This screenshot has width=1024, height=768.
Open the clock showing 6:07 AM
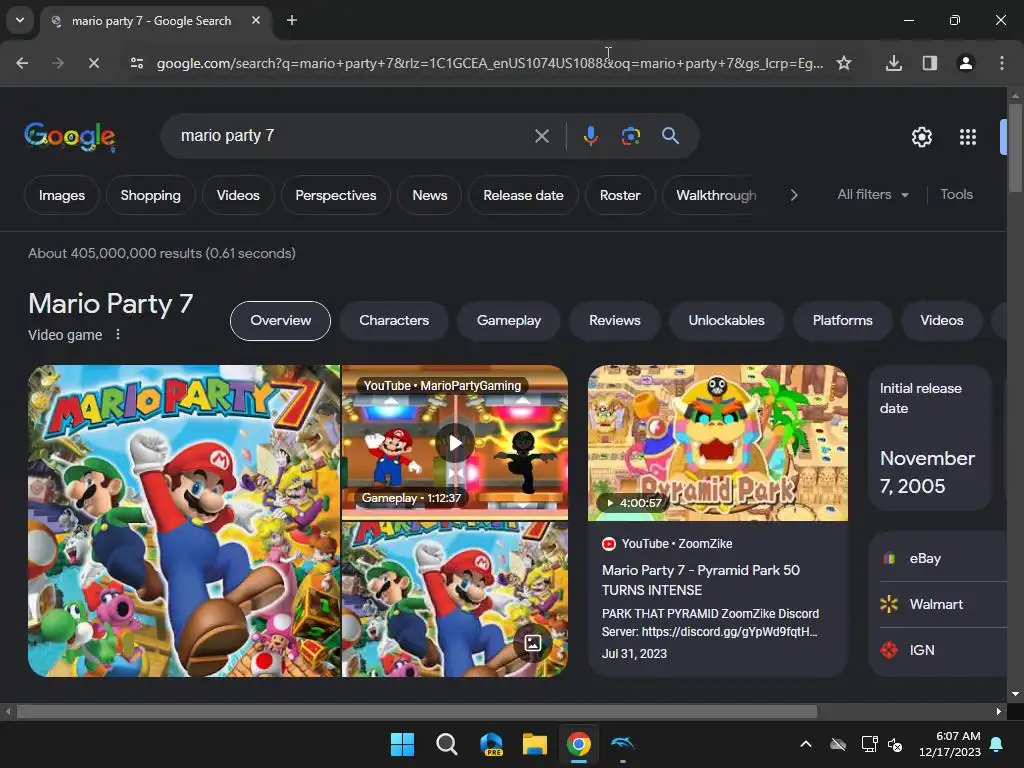point(950,744)
